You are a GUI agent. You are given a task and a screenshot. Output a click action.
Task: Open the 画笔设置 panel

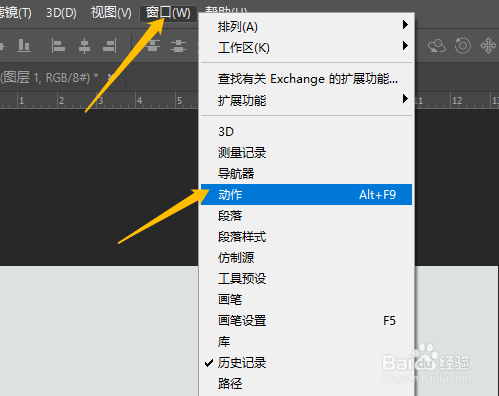306,321
